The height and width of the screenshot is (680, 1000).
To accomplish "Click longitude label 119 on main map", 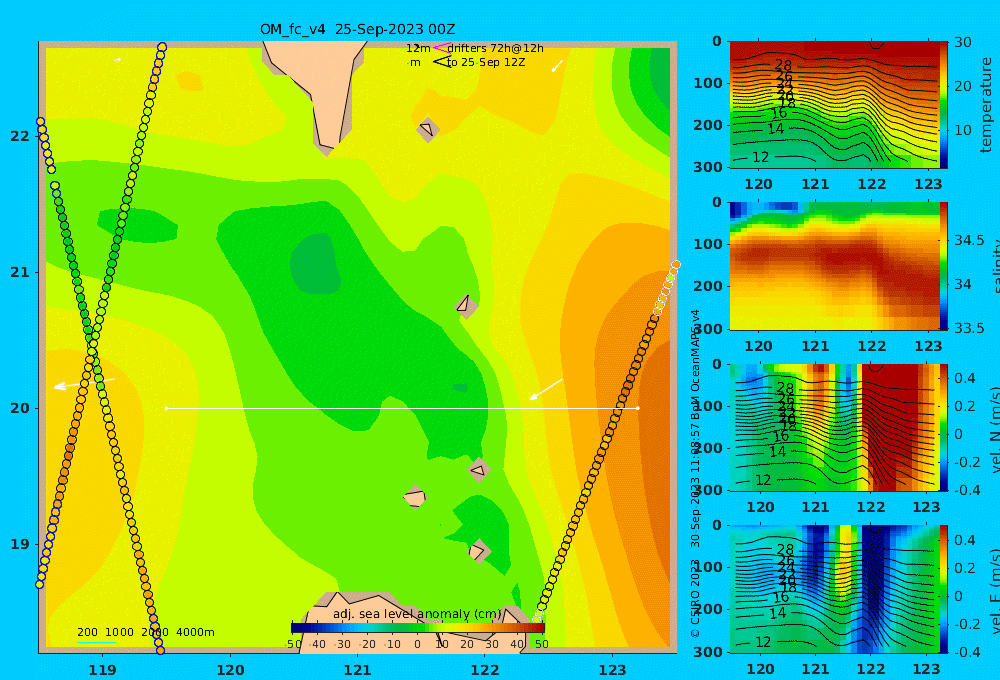I will 103,670.
